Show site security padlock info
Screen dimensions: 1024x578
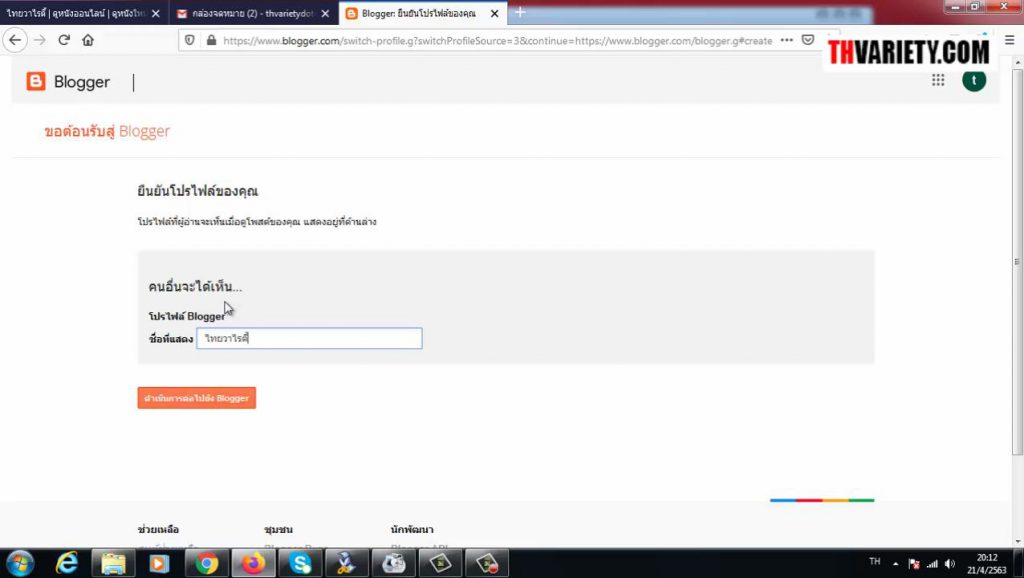[x=211, y=40]
